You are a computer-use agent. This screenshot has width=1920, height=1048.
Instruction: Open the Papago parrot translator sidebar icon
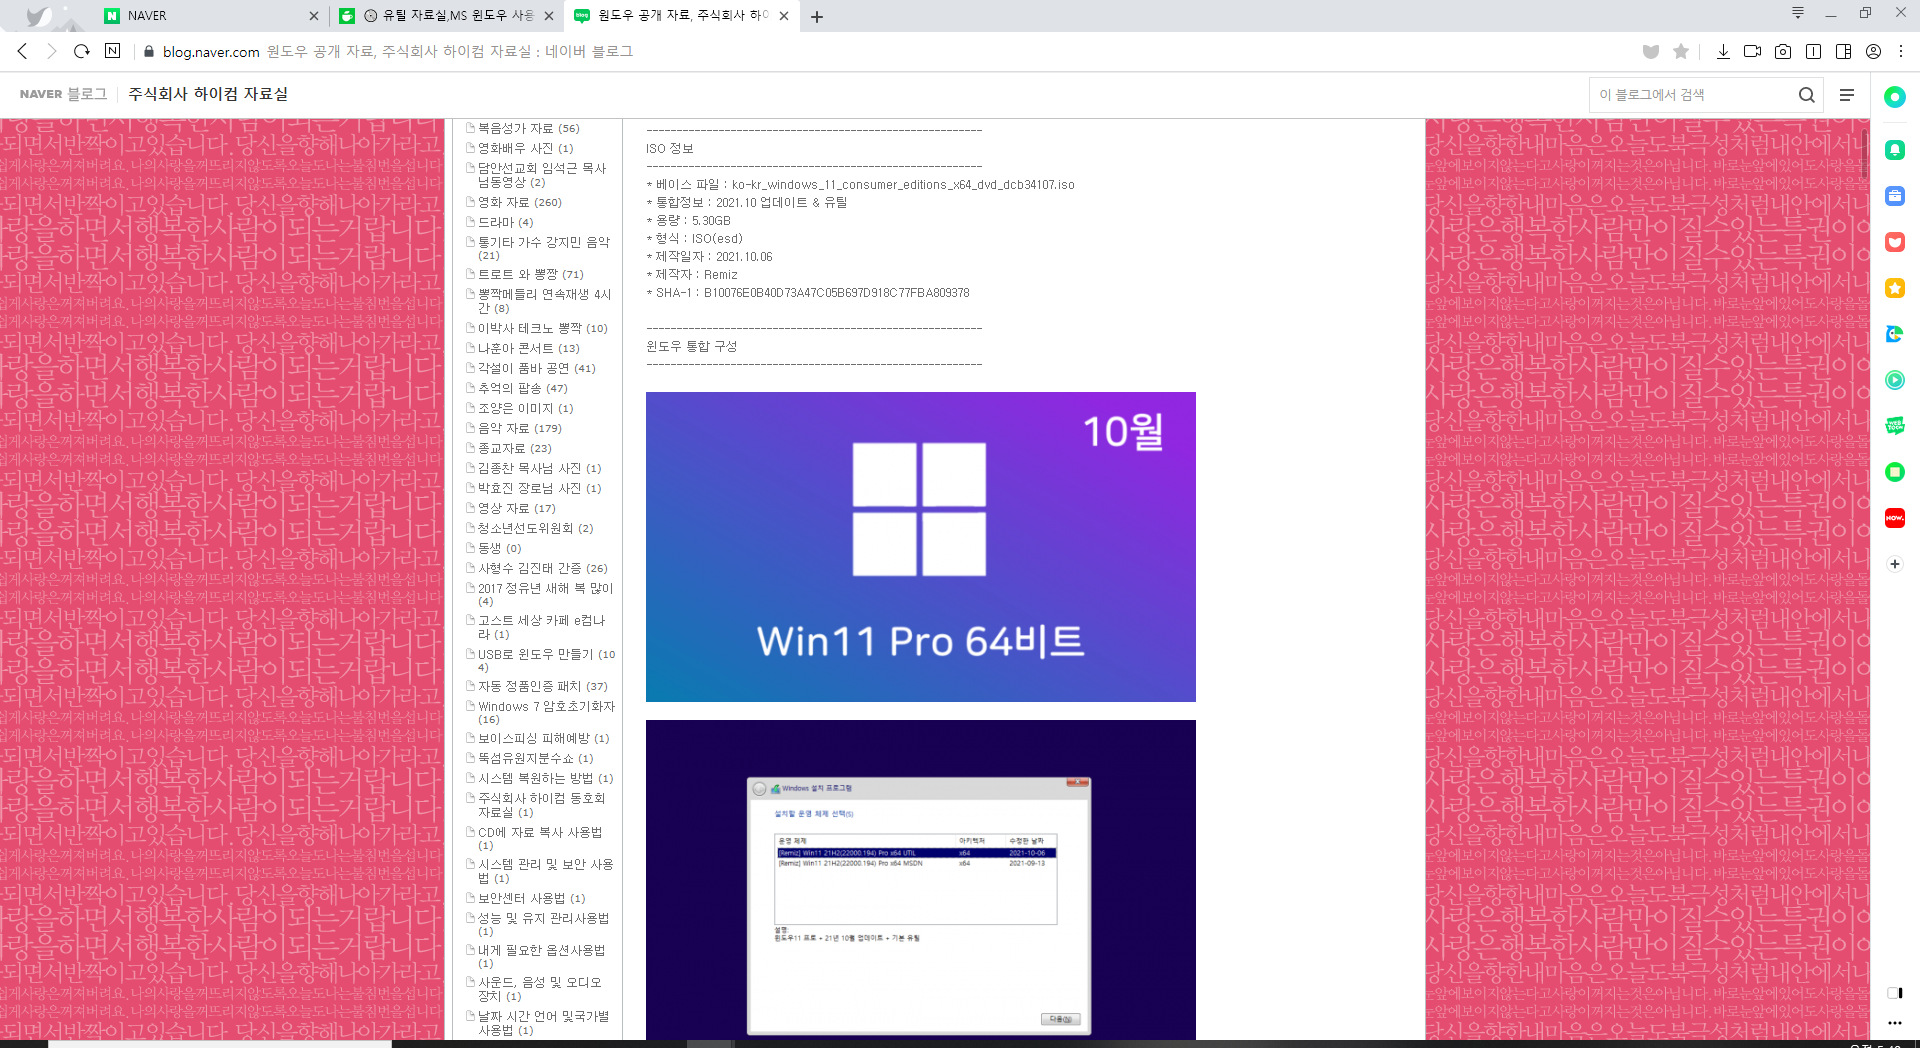point(1894,334)
